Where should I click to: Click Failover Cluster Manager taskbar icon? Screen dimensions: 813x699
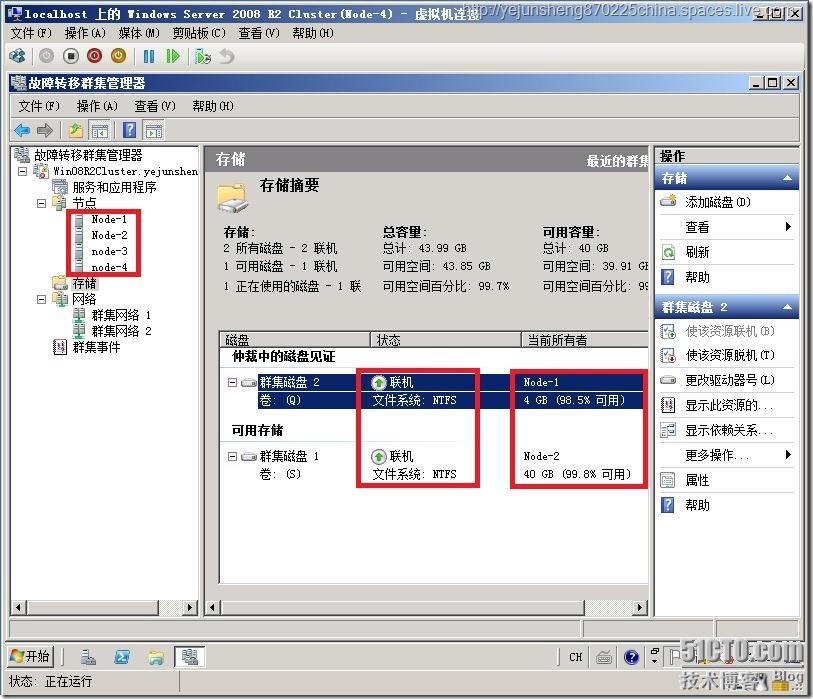(189, 658)
